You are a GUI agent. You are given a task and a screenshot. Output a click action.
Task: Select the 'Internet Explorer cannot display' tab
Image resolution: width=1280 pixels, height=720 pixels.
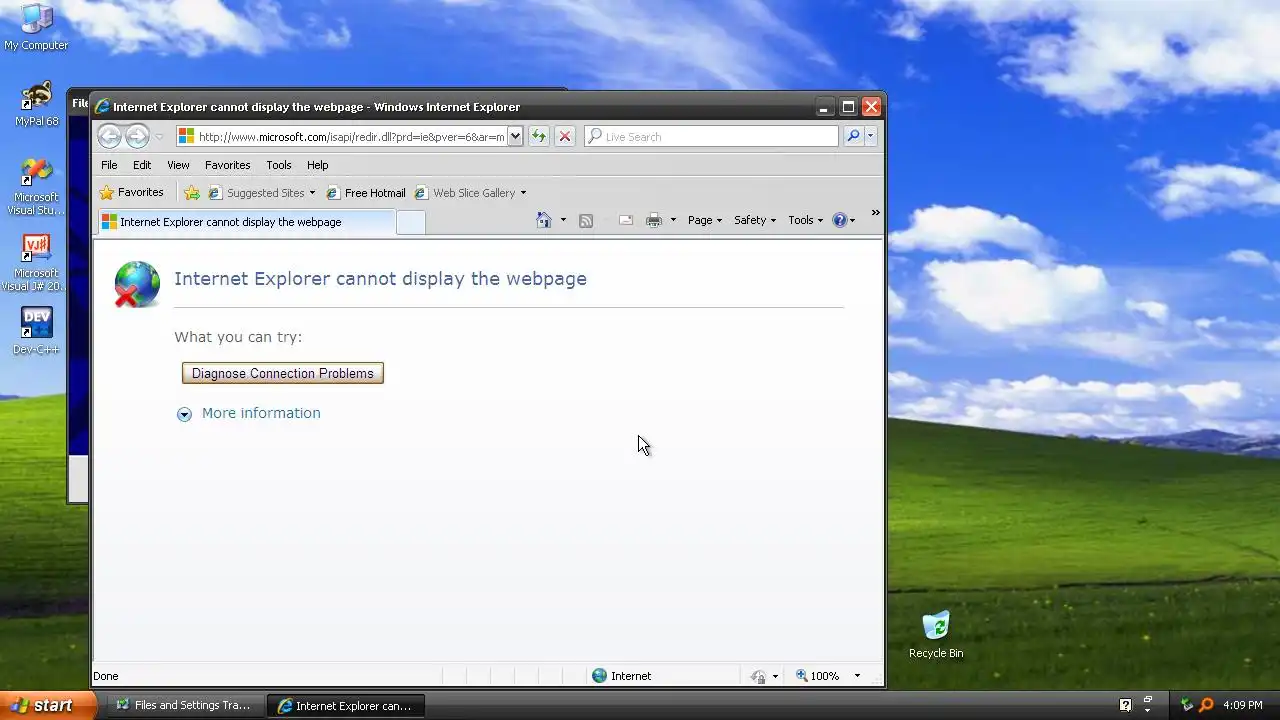point(245,222)
